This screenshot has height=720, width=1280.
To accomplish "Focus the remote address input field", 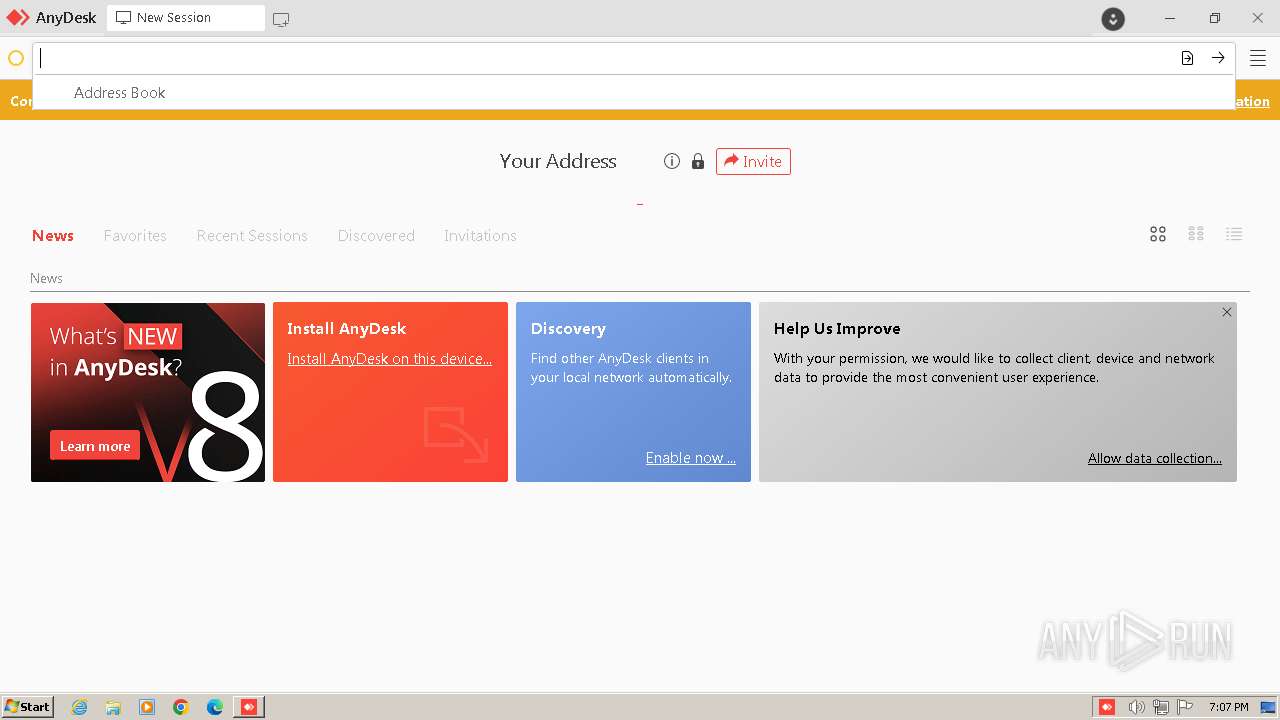I will click(604, 58).
